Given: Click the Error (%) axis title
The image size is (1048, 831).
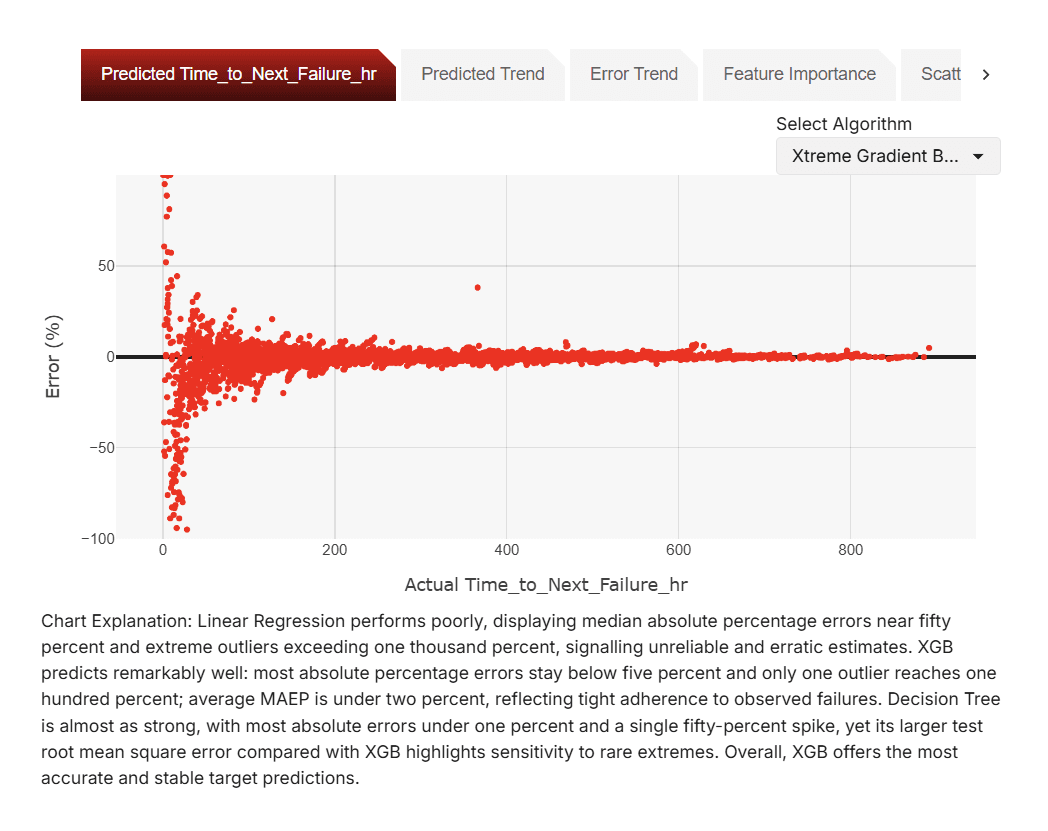Looking at the screenshot, I should point(53,356).
